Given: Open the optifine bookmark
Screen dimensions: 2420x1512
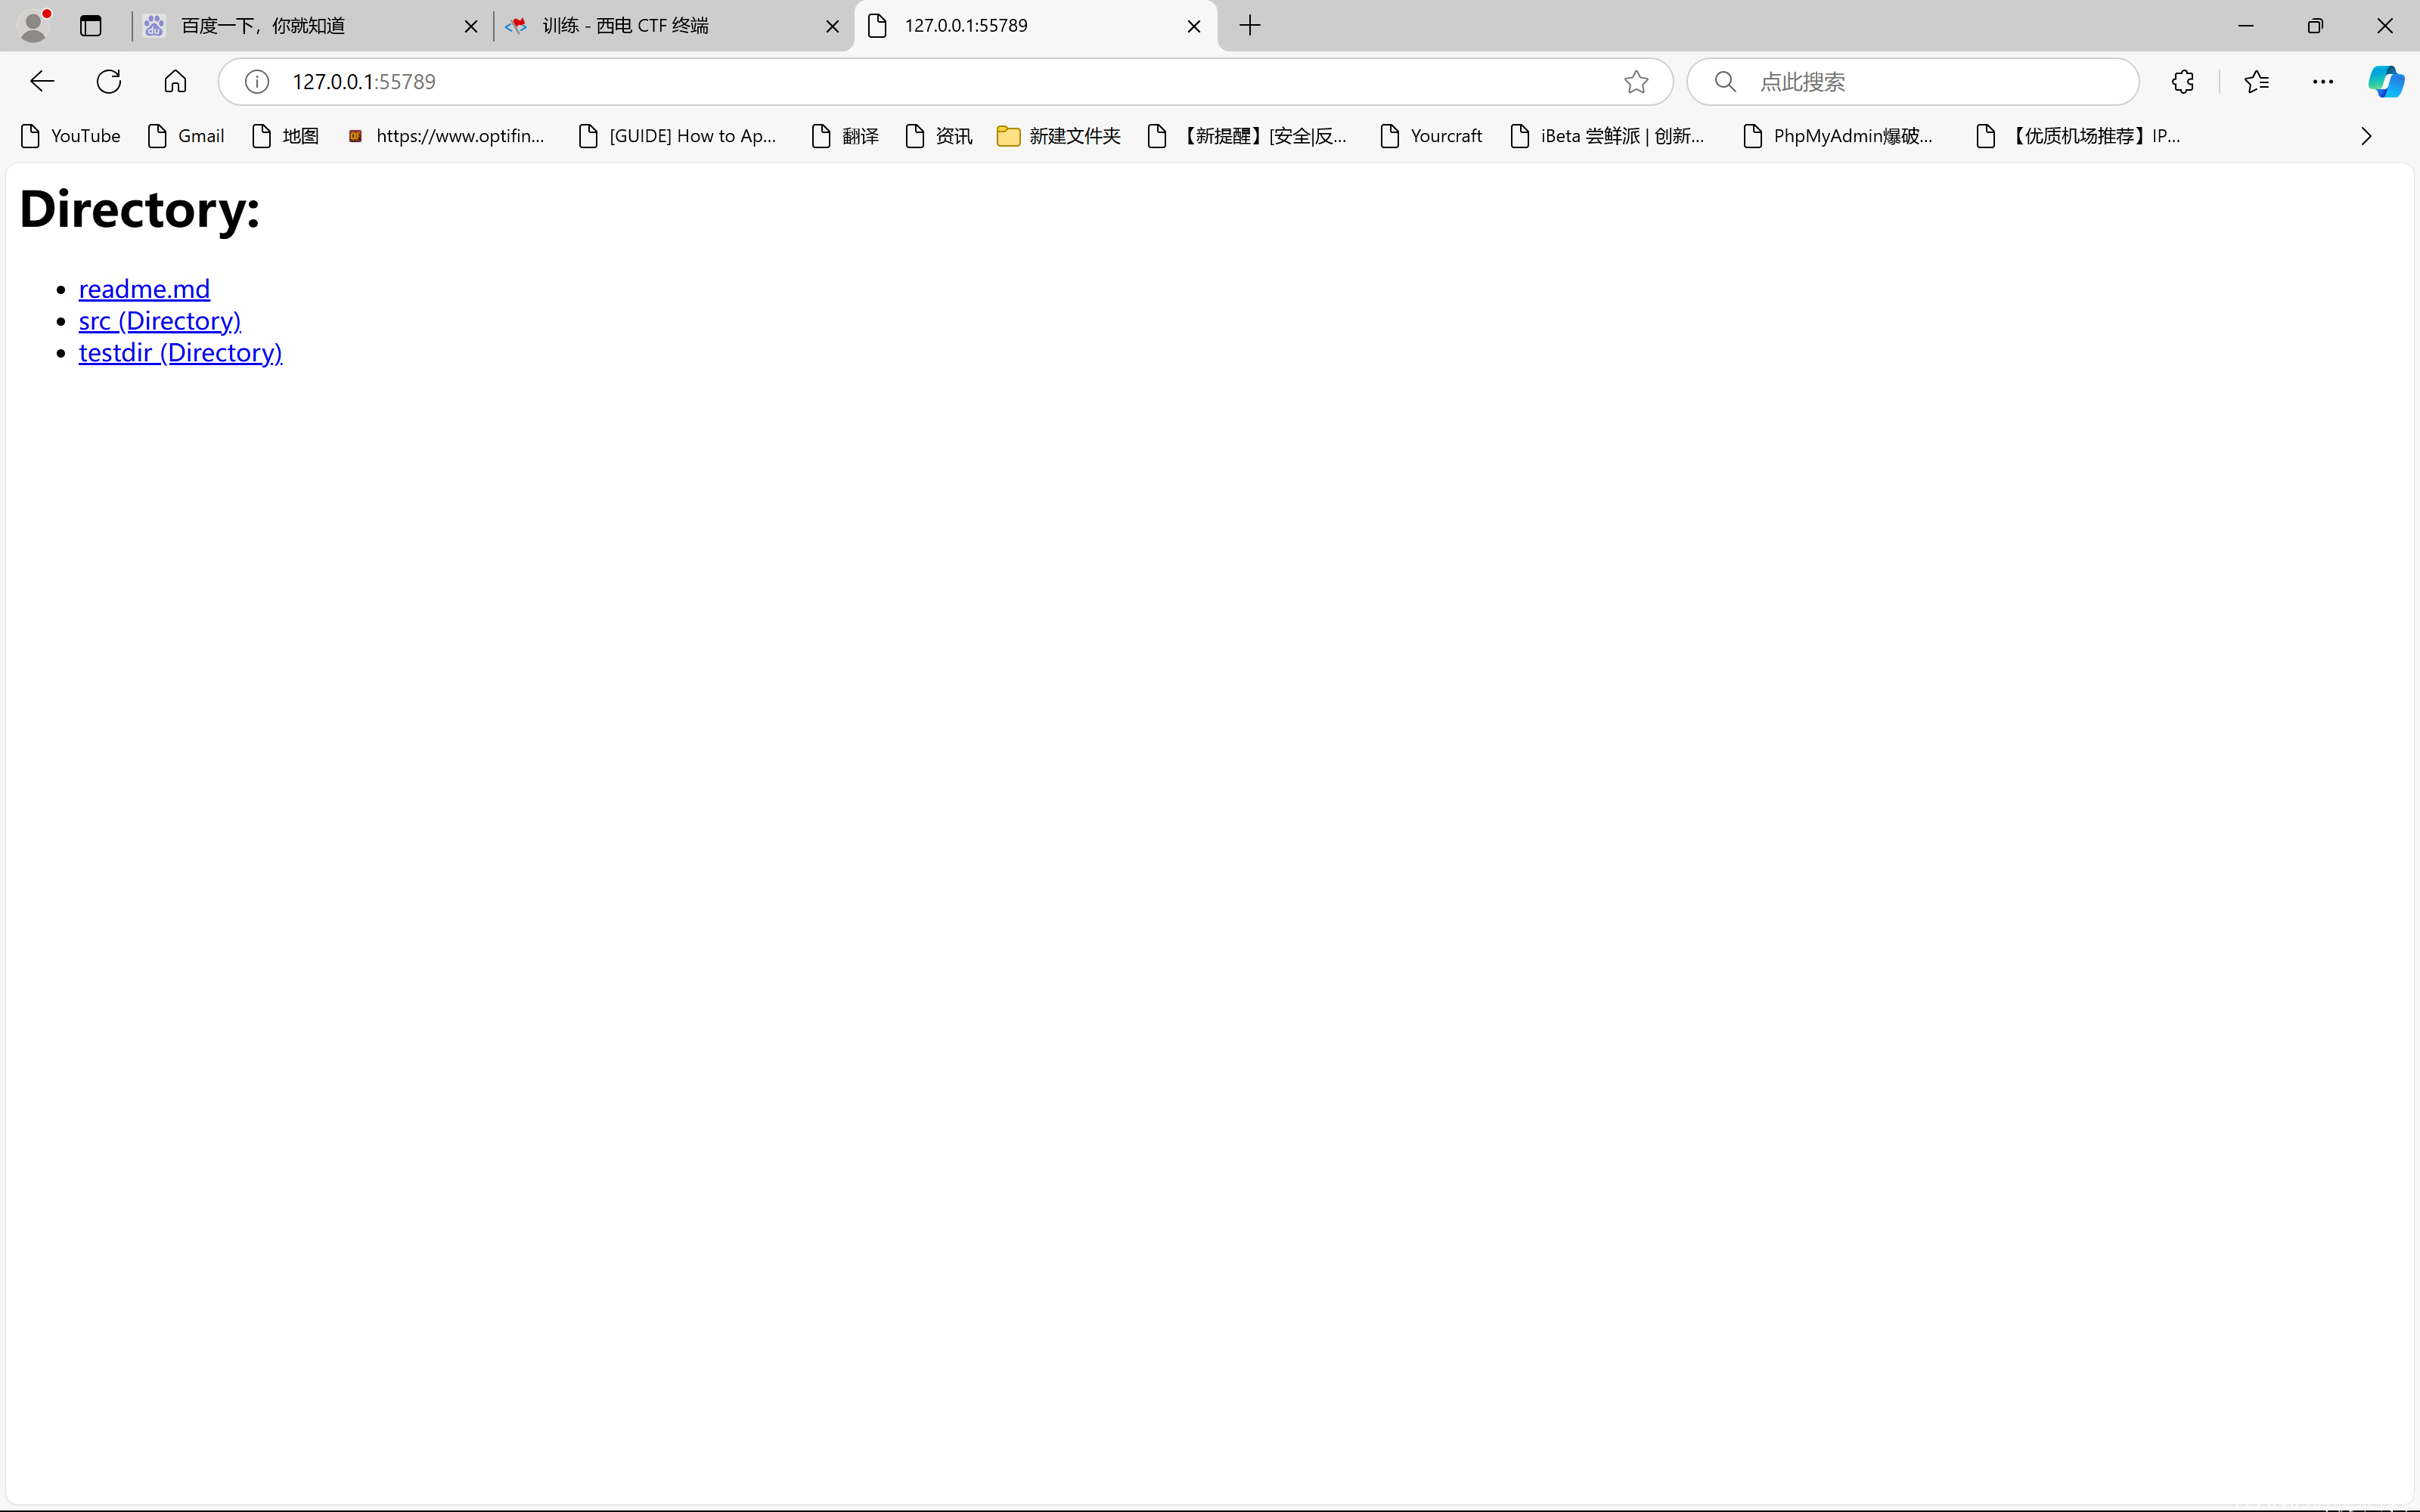Looking at the screenshot, I should 446,136.
